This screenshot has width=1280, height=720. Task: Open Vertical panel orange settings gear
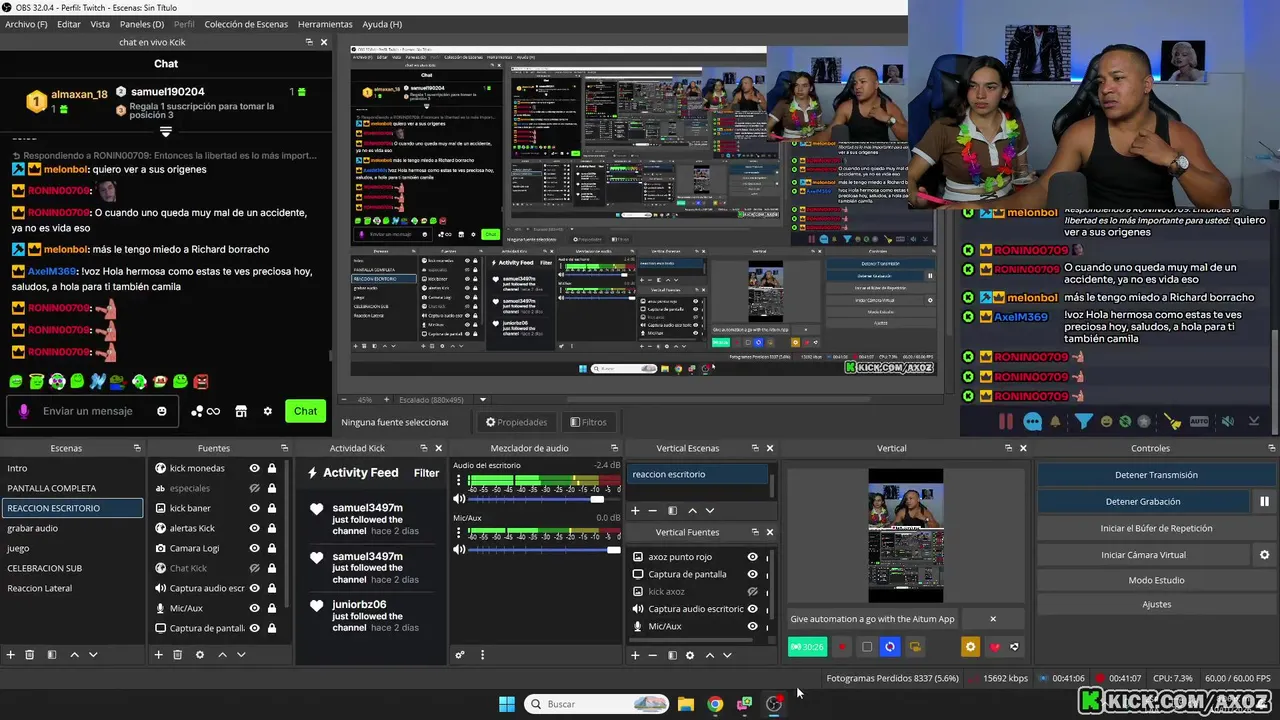[970, 647]
